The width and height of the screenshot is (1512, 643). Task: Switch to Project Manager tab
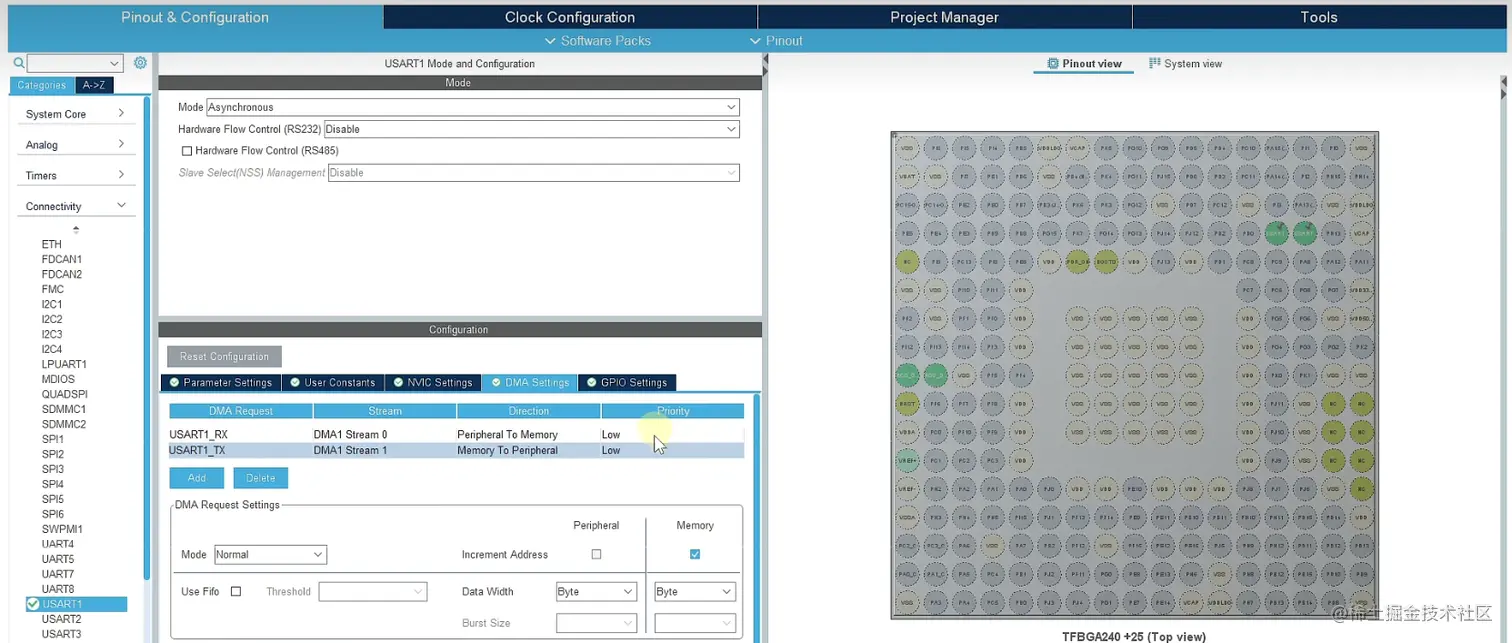pyautogui.click(x=944, y=17)
